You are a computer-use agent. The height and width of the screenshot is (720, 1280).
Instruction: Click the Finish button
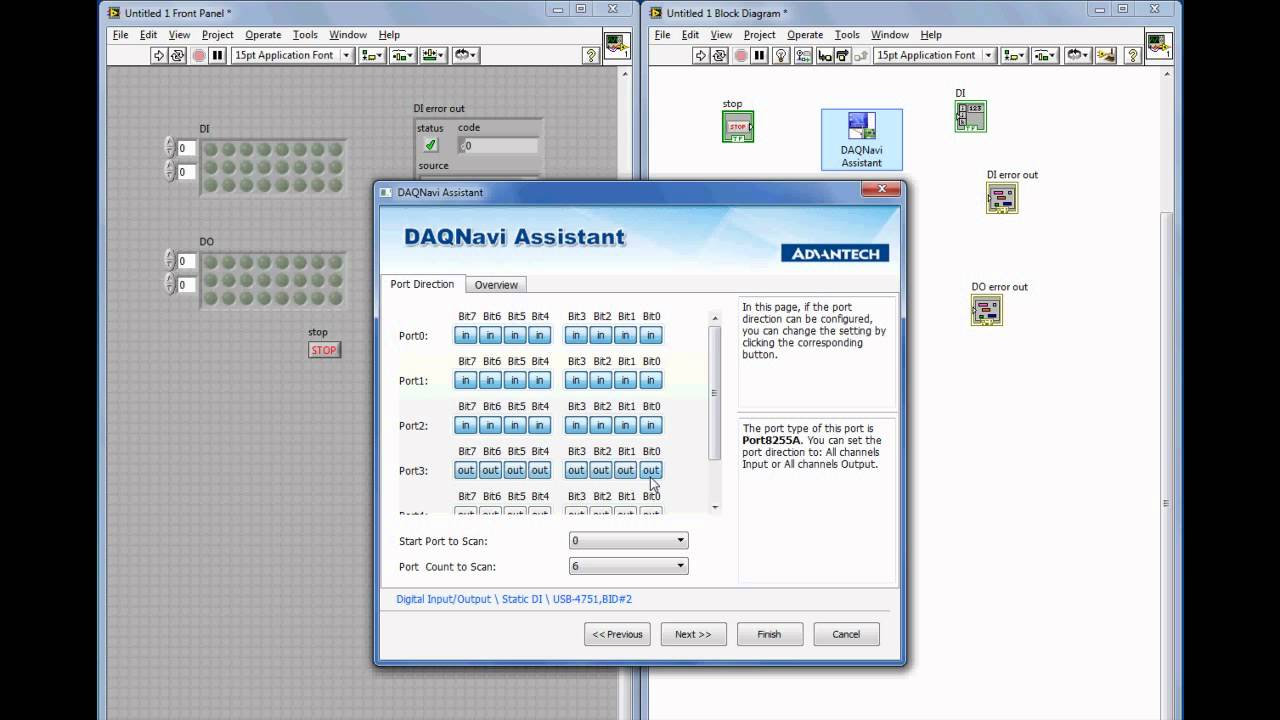[x=769, y=634]
